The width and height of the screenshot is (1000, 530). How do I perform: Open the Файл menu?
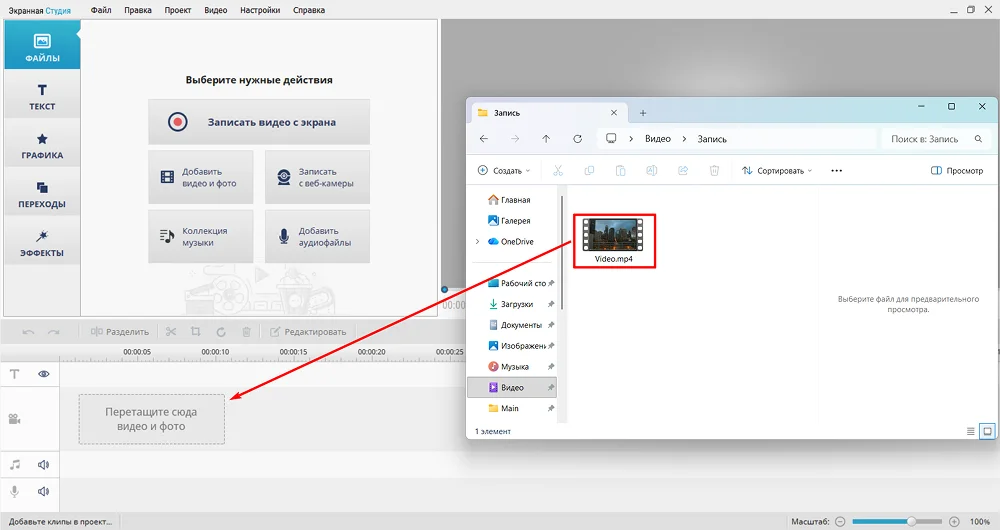(x=101, y=10)
